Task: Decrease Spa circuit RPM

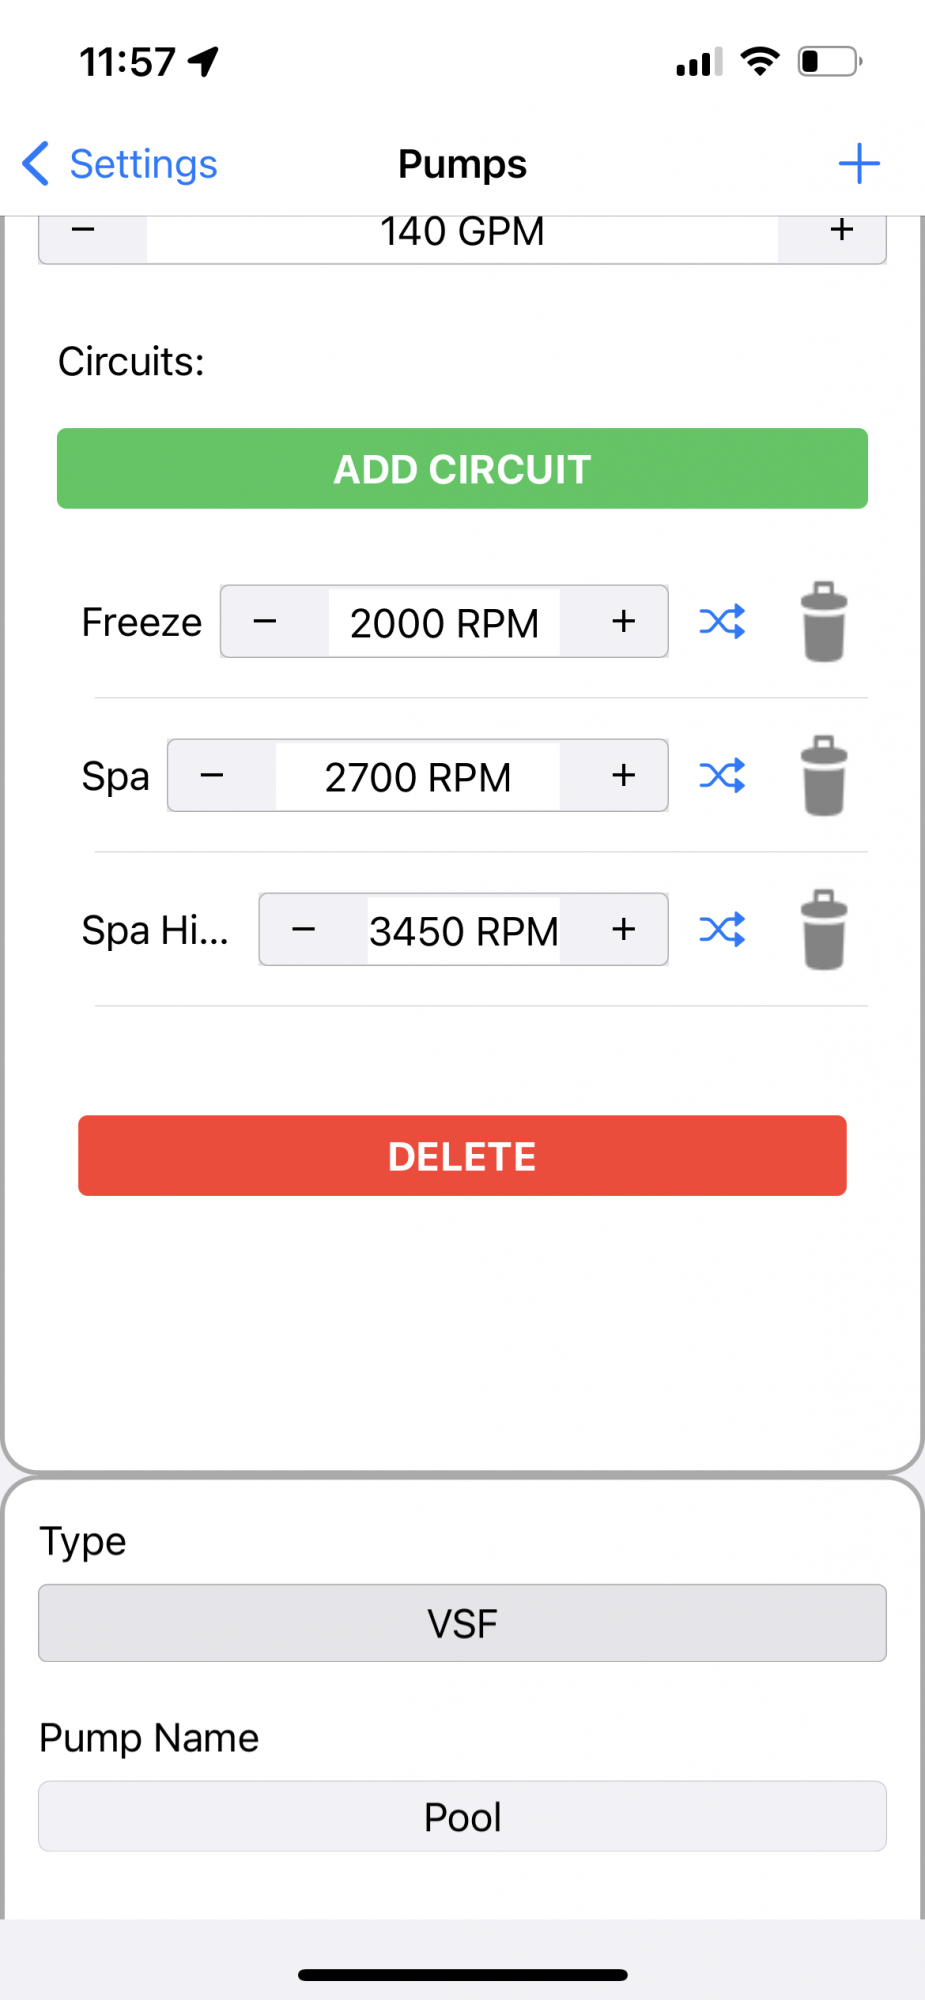Action: (212, 775)
